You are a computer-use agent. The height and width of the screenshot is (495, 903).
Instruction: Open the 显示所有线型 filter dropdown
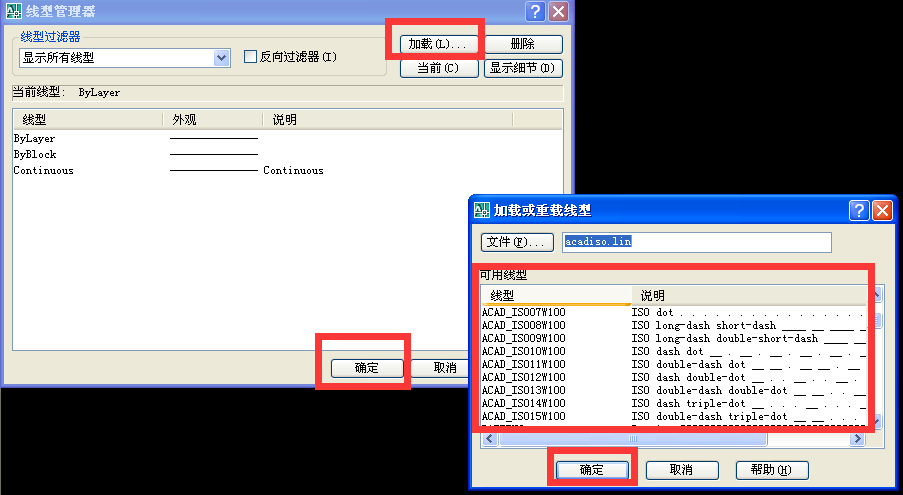[221, 58]
